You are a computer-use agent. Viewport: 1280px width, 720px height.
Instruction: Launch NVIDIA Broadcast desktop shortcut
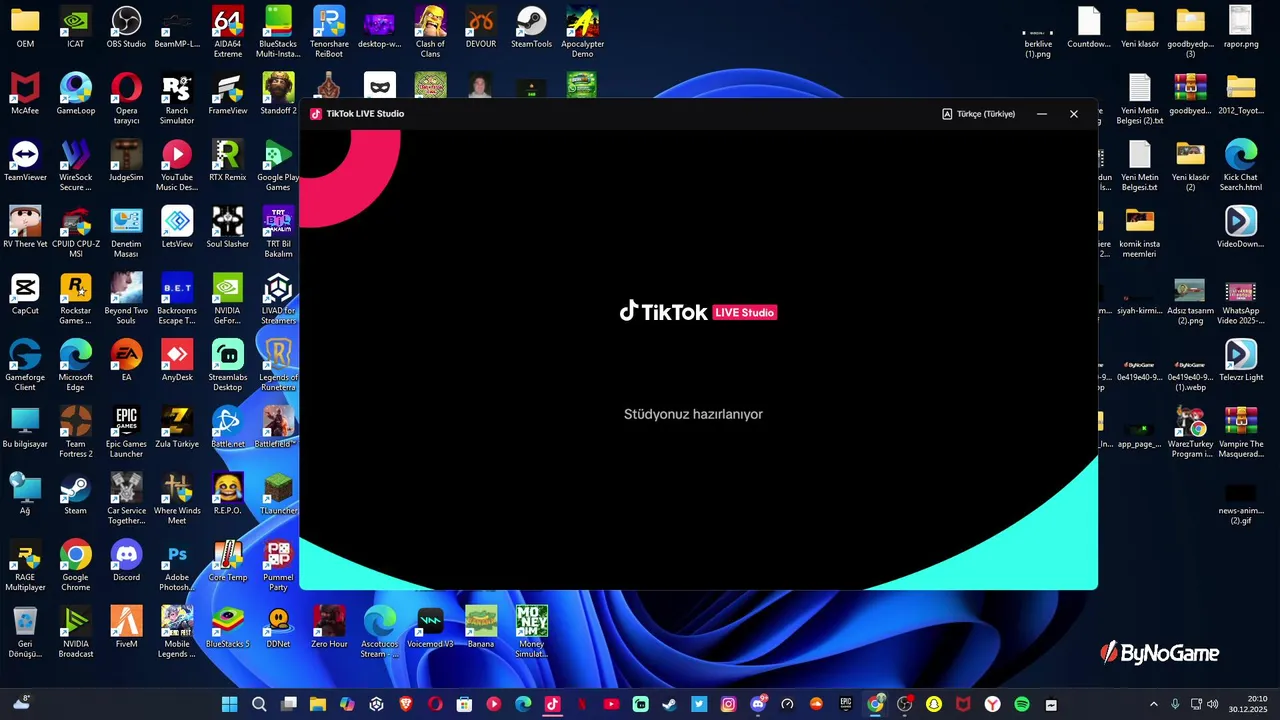click(x=76, y=633)
